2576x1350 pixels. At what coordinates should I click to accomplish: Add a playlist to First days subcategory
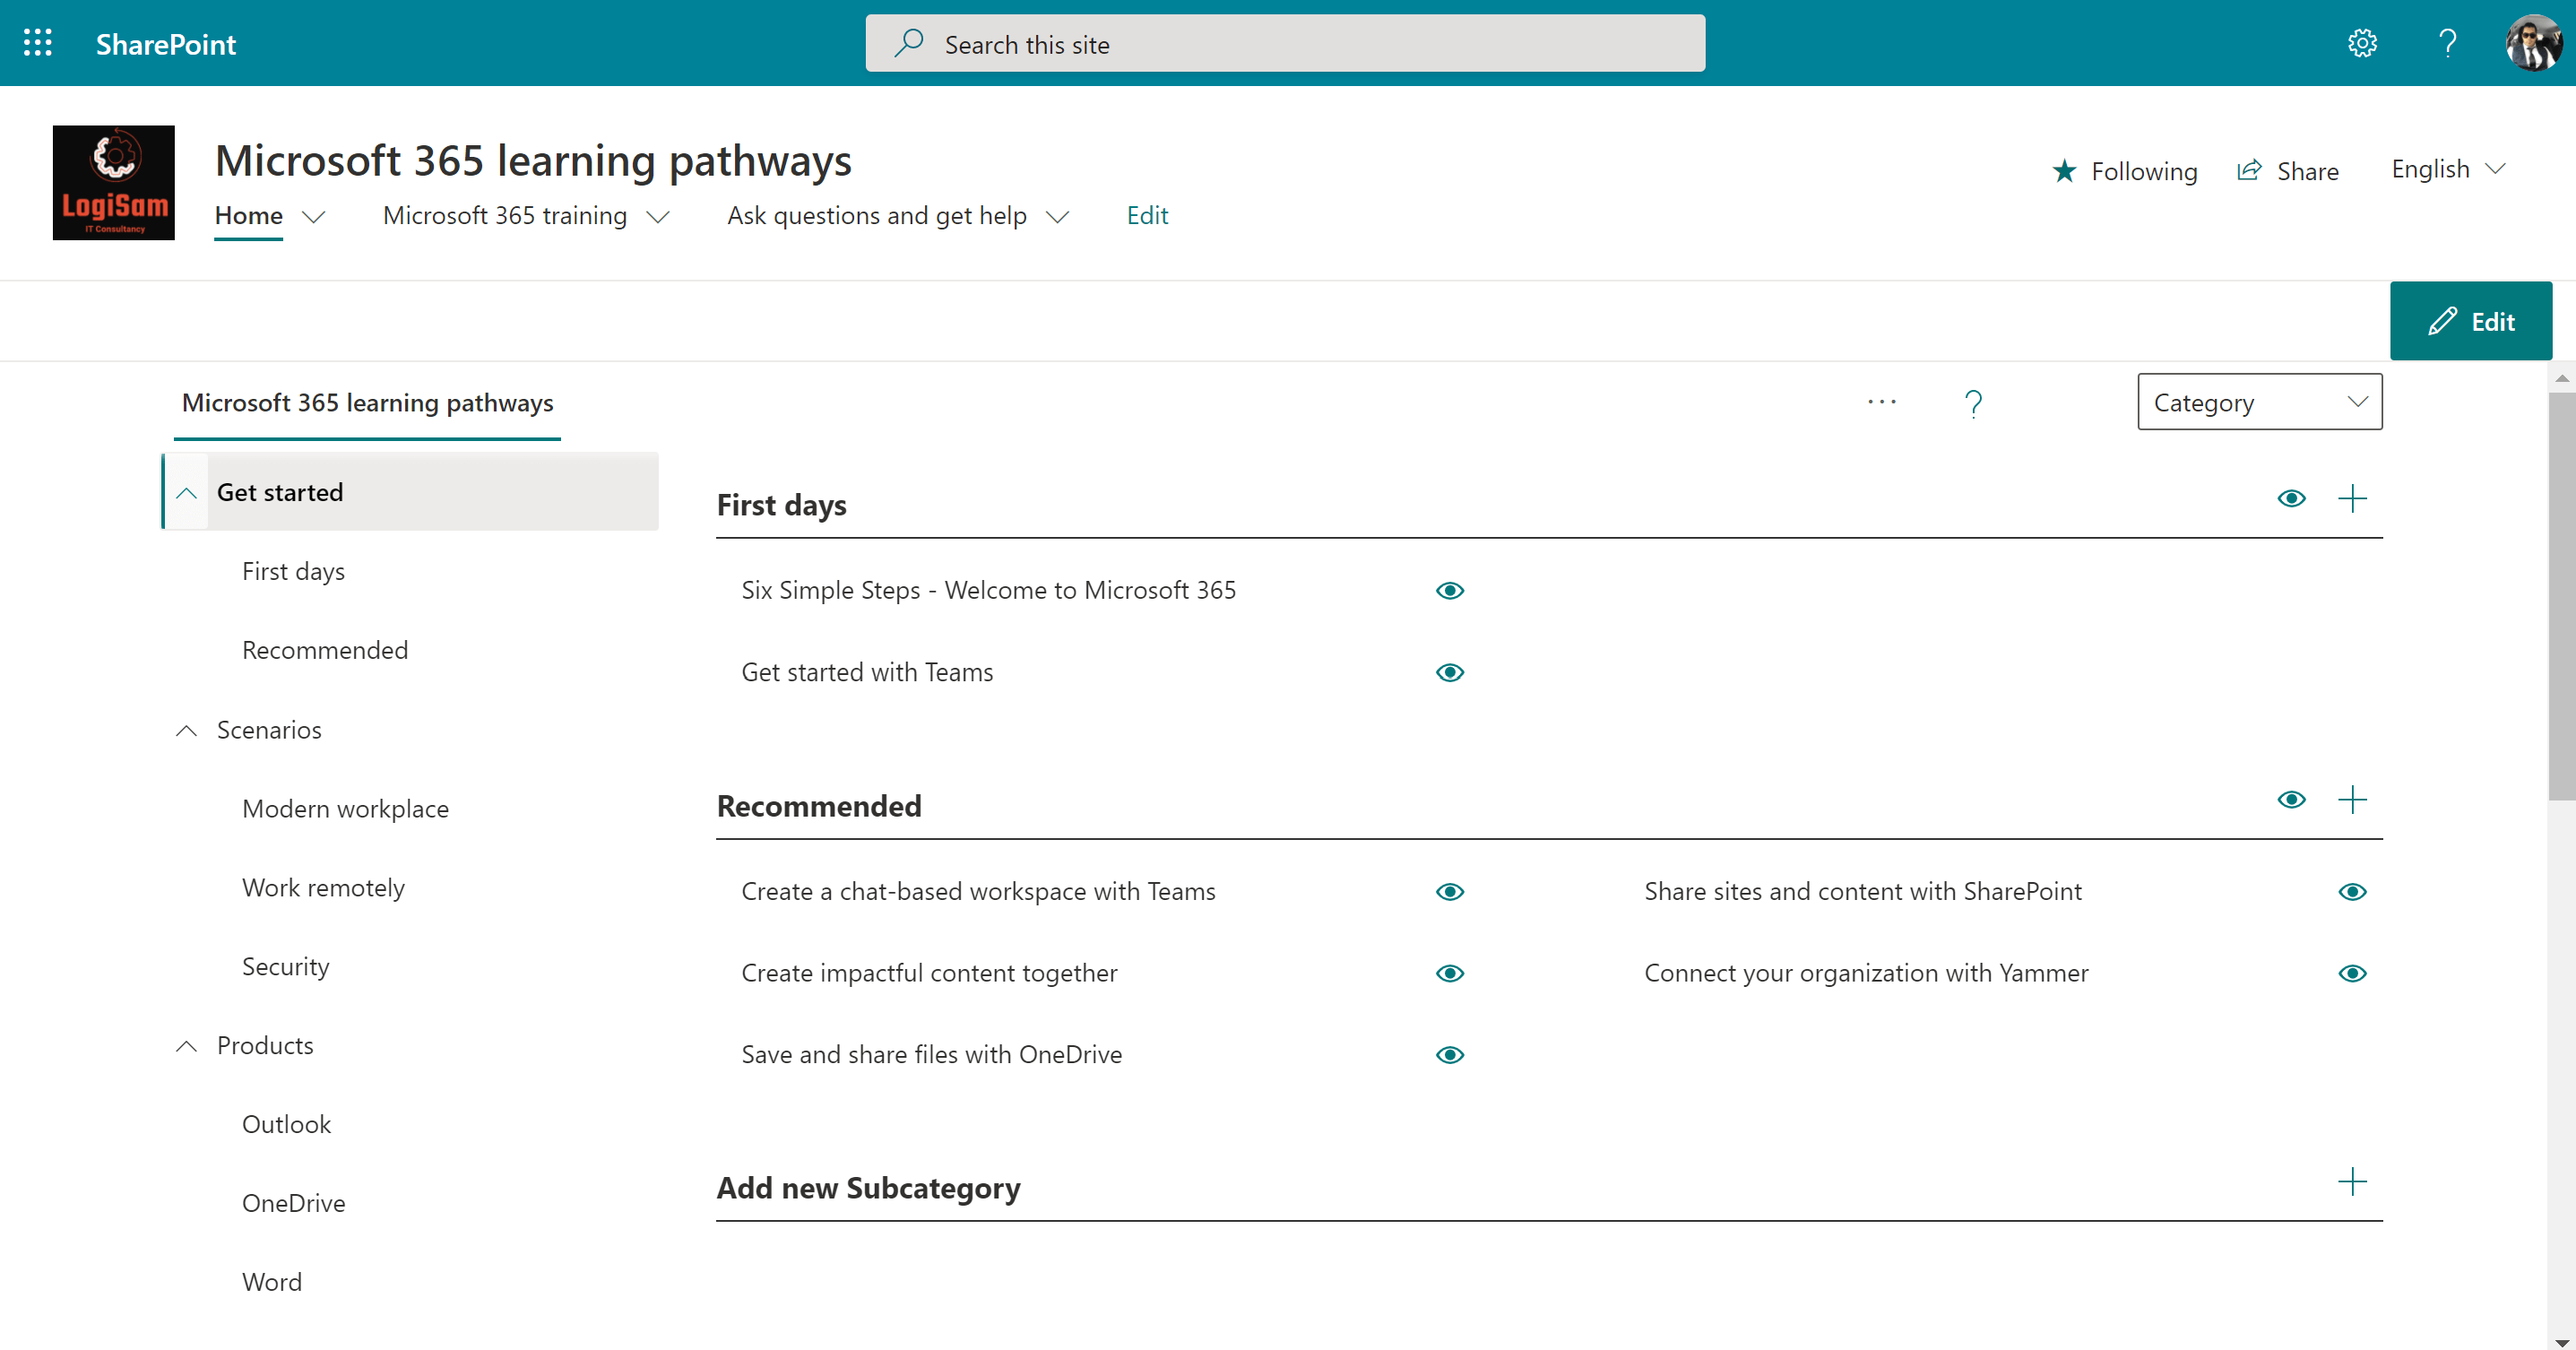point(2352,498)
